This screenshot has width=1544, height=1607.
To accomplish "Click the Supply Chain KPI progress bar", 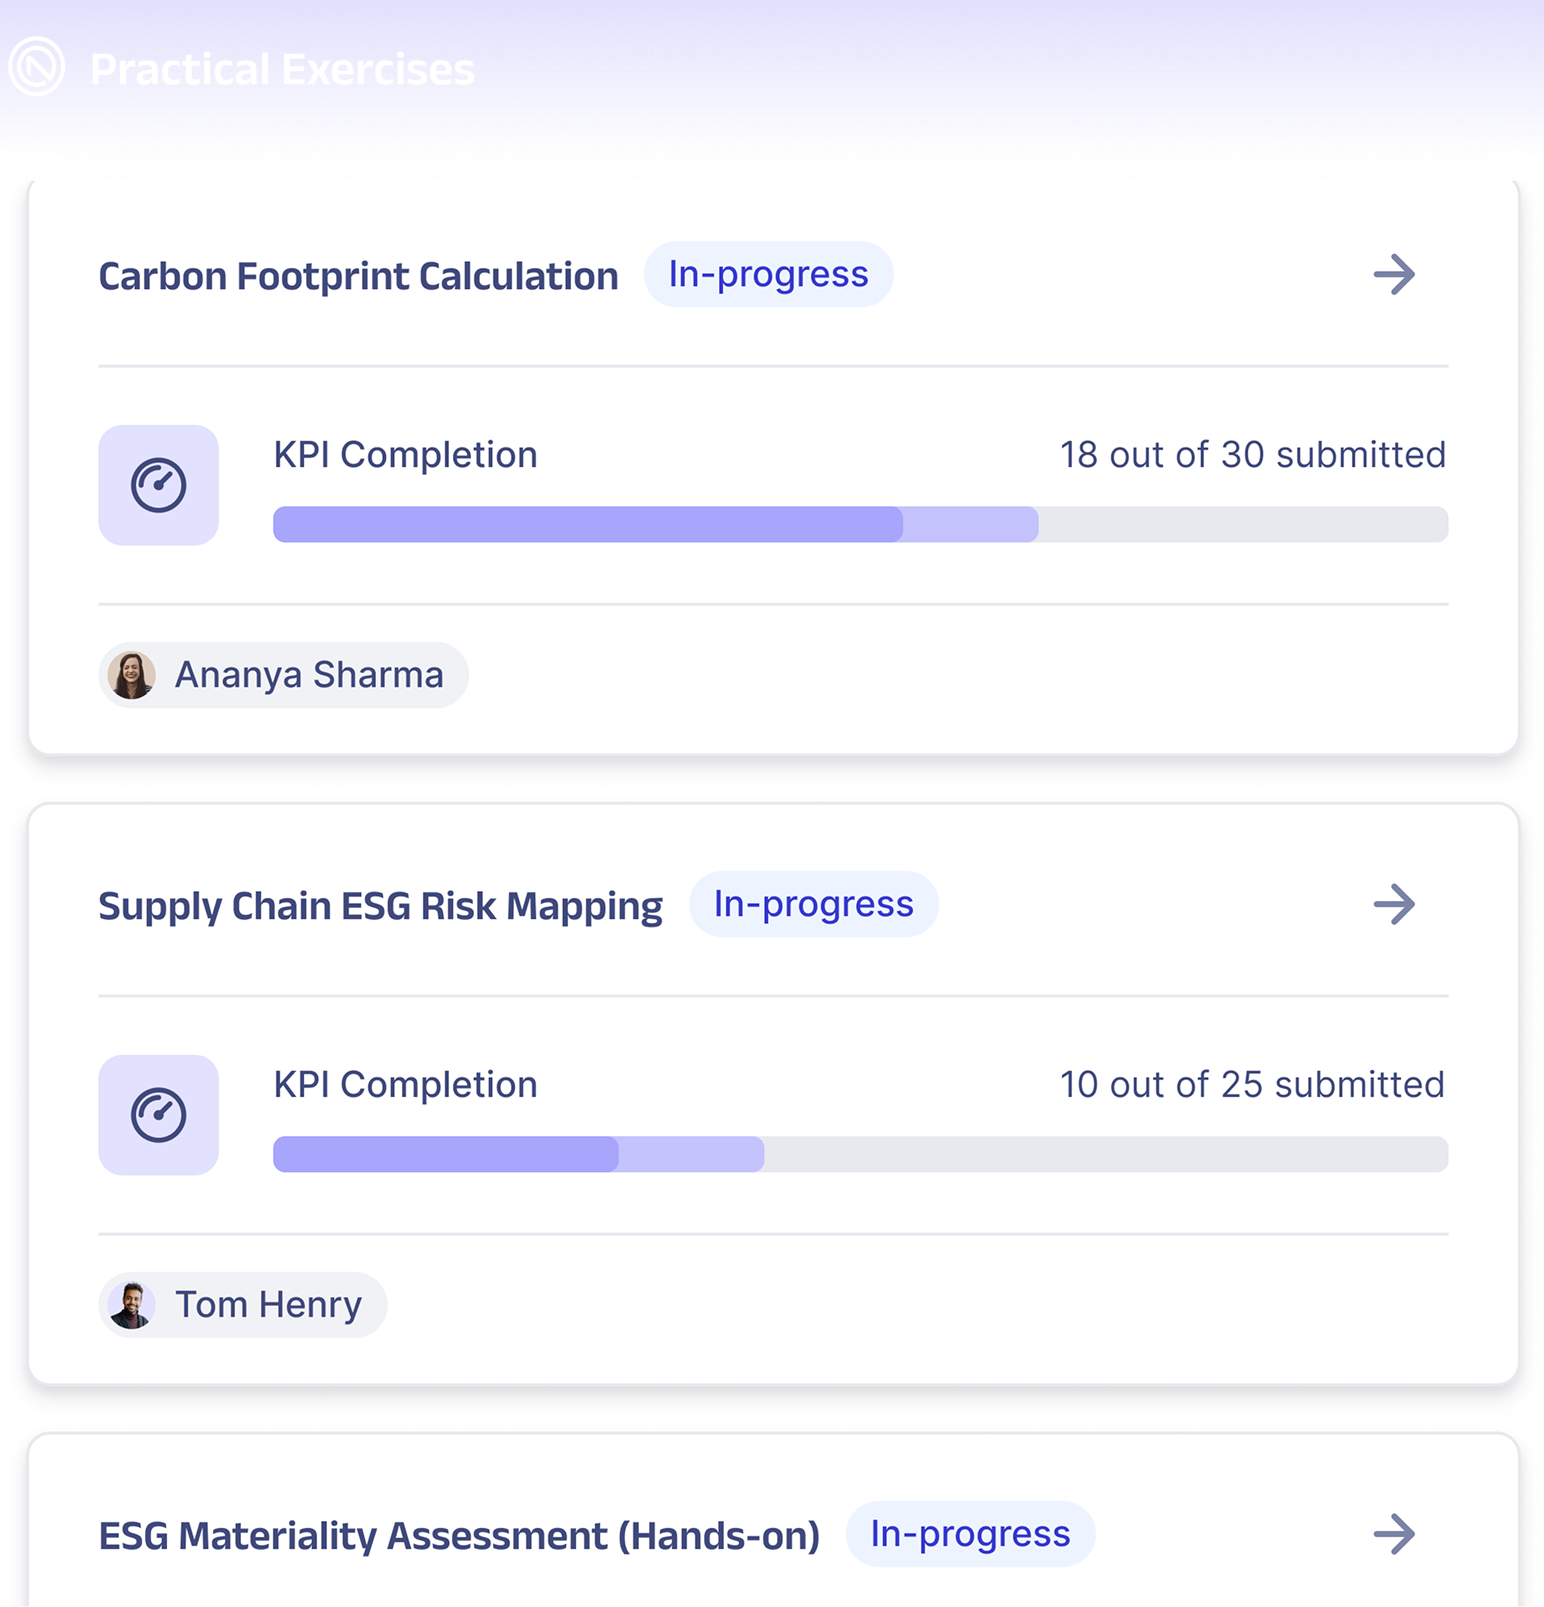I will click(860, 1155).
